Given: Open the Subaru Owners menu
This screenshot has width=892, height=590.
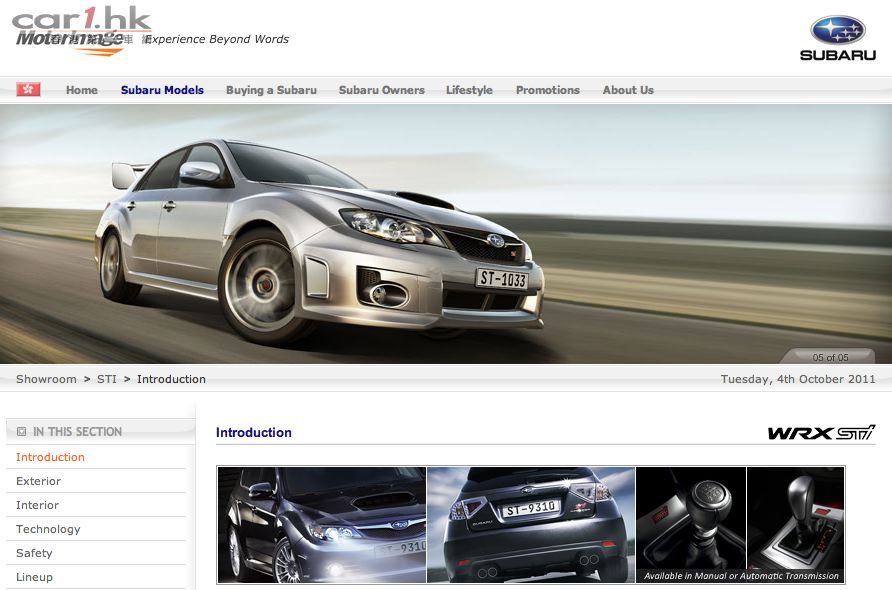Looking at the screenshot, I should 382,90.
